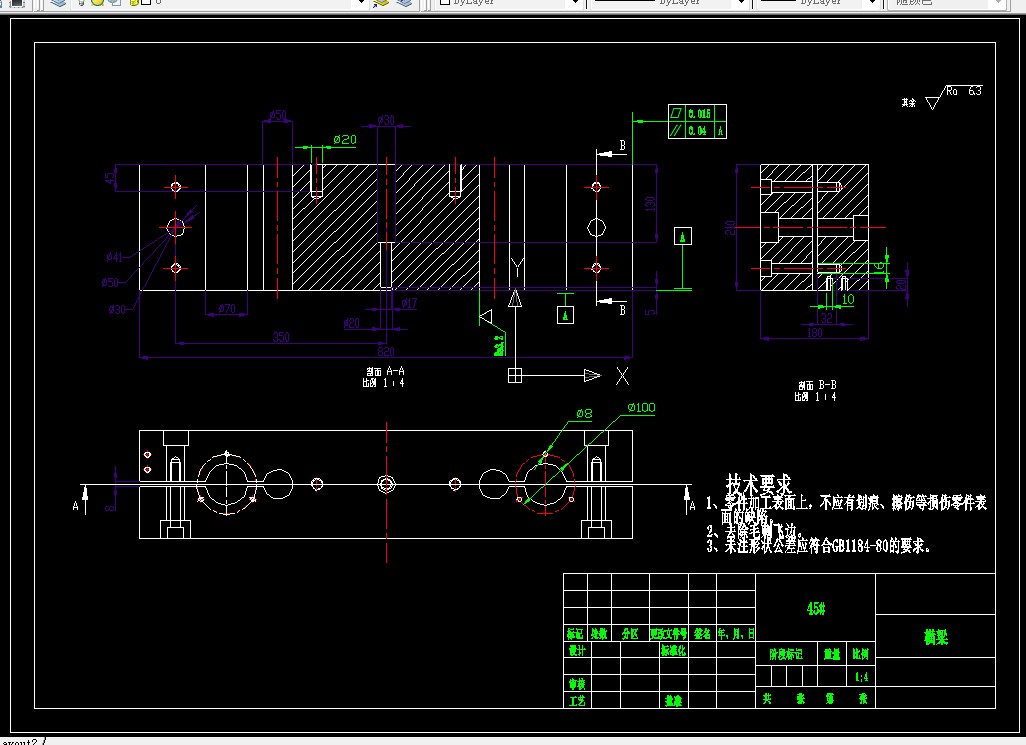Viewport: 1026px width, 745px height.
Task: Select the 其余 text near roughness symbol
Action: tap(908, 103)
